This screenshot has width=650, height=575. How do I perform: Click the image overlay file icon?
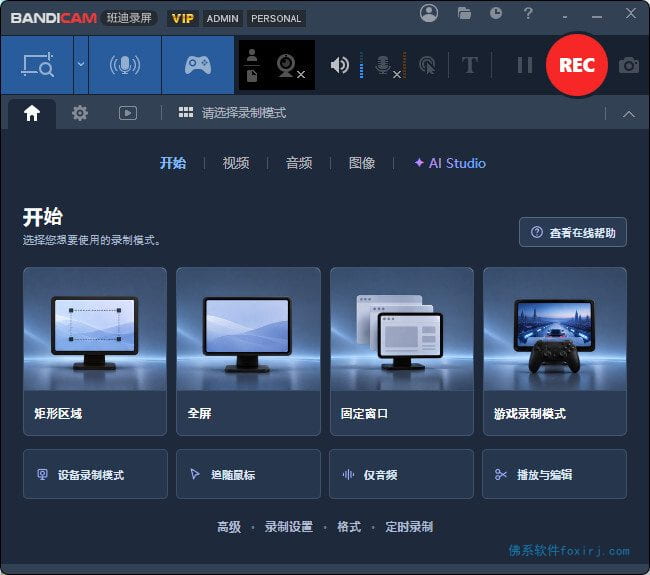click(252, 76)
